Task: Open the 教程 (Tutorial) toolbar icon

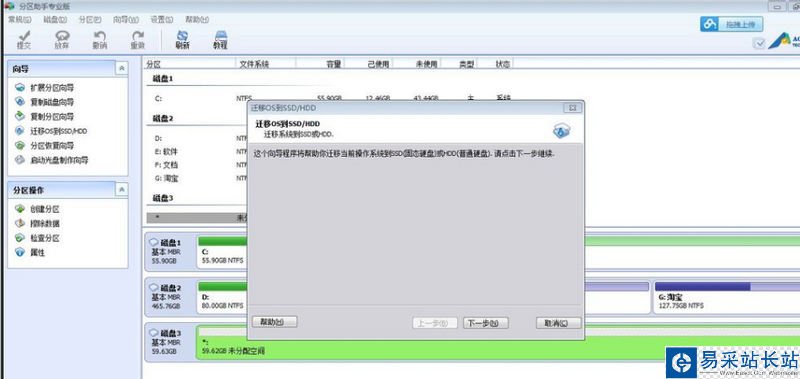Action: tap(220, 40)
